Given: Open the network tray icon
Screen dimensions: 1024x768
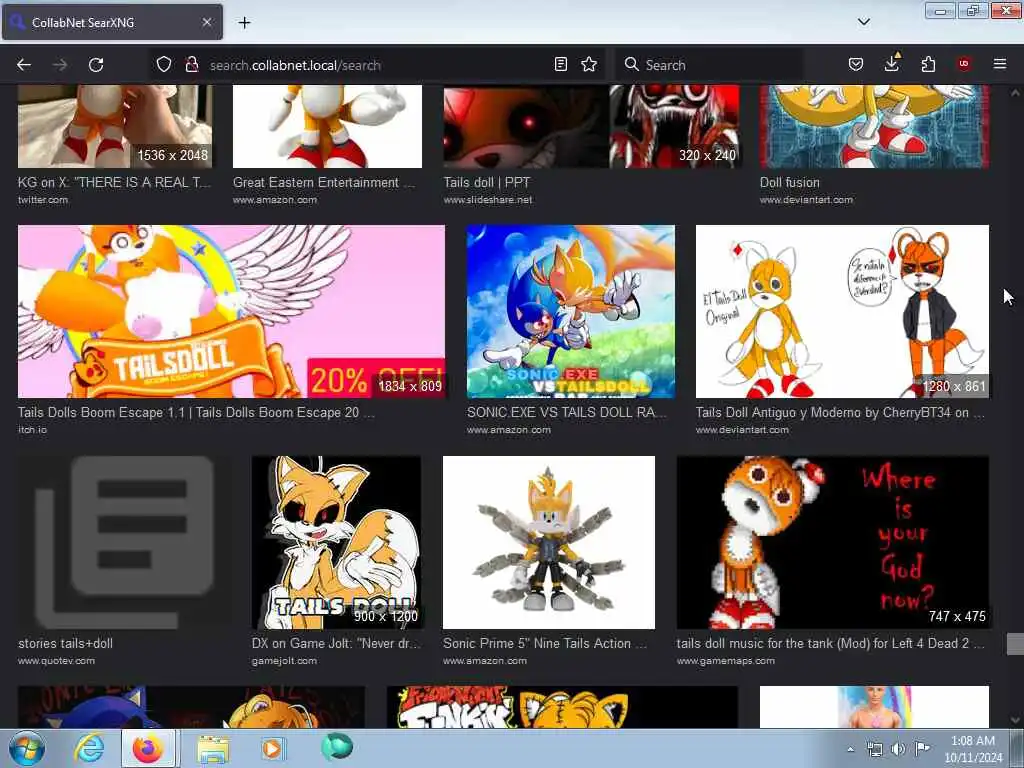Looking at the screenshot, I should [x=874, y=749].
